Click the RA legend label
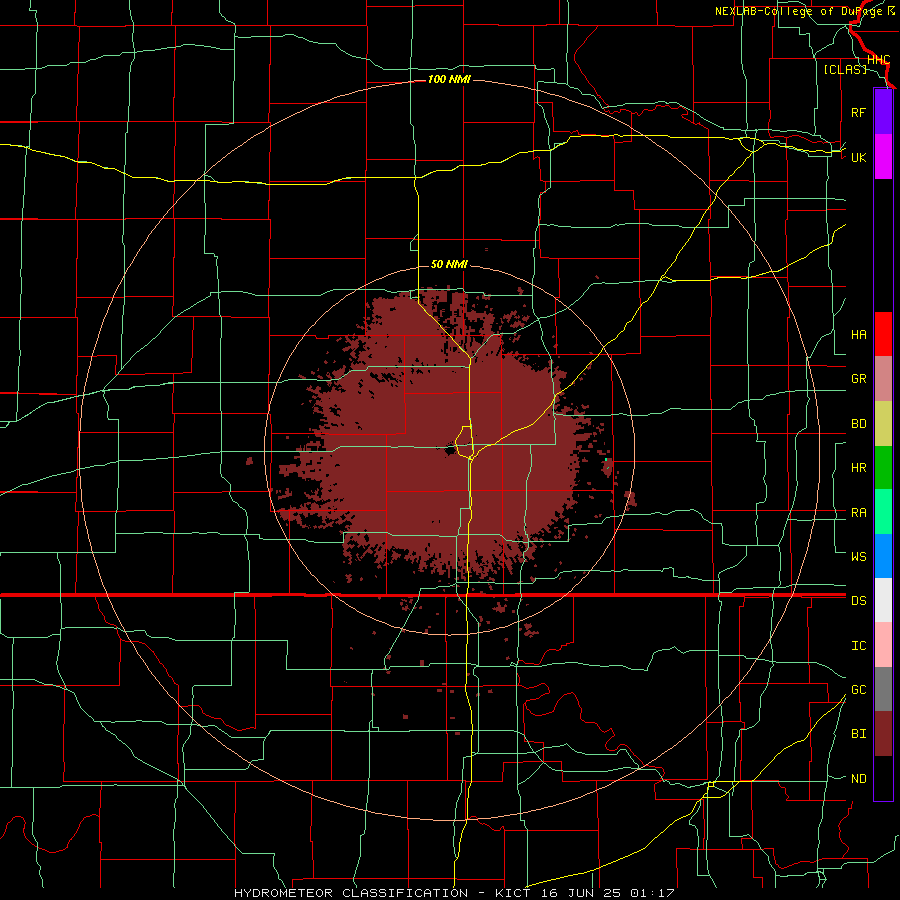 coord(858,513)
